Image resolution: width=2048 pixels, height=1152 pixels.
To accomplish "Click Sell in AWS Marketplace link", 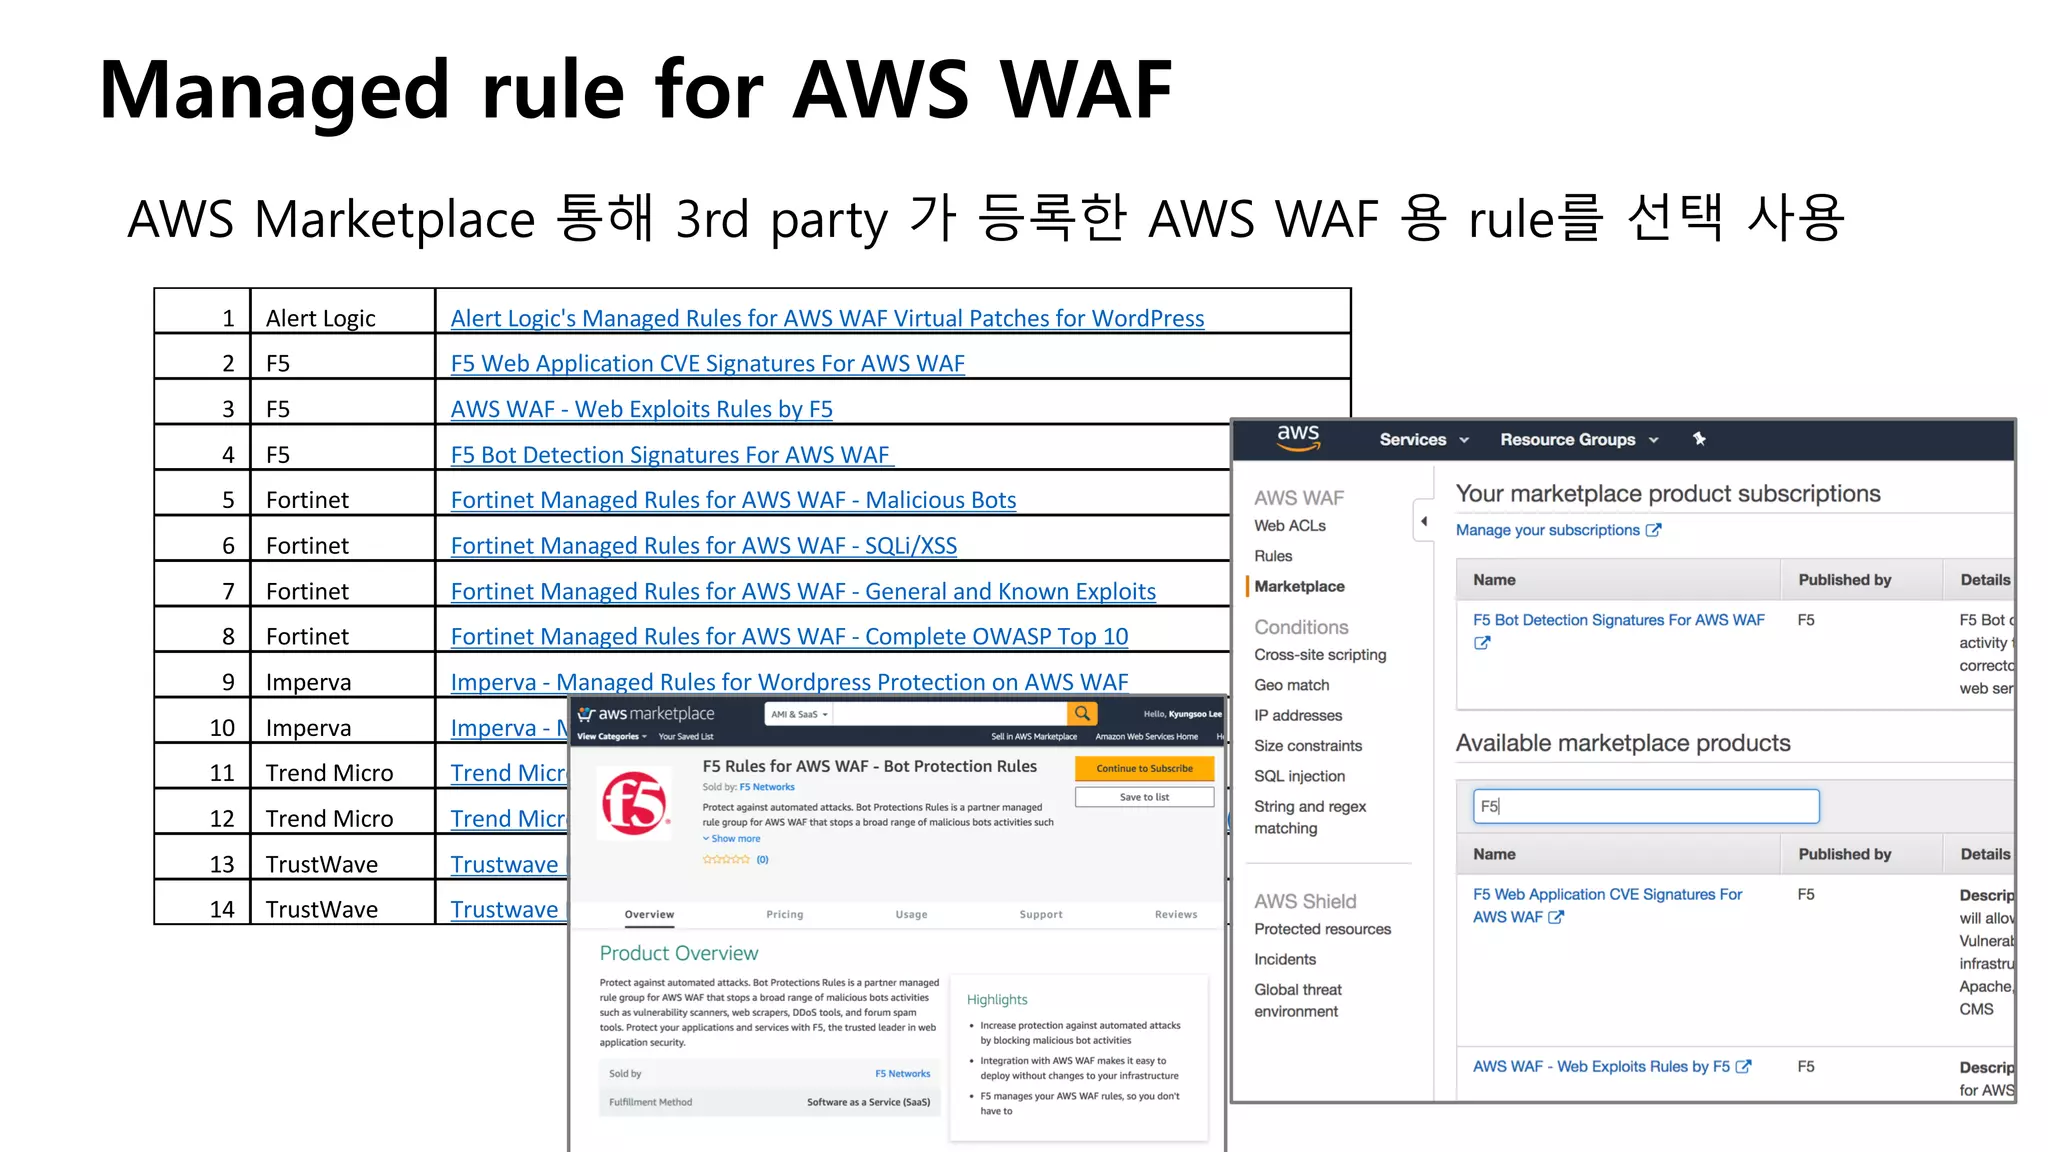I will click(1034, 737).
